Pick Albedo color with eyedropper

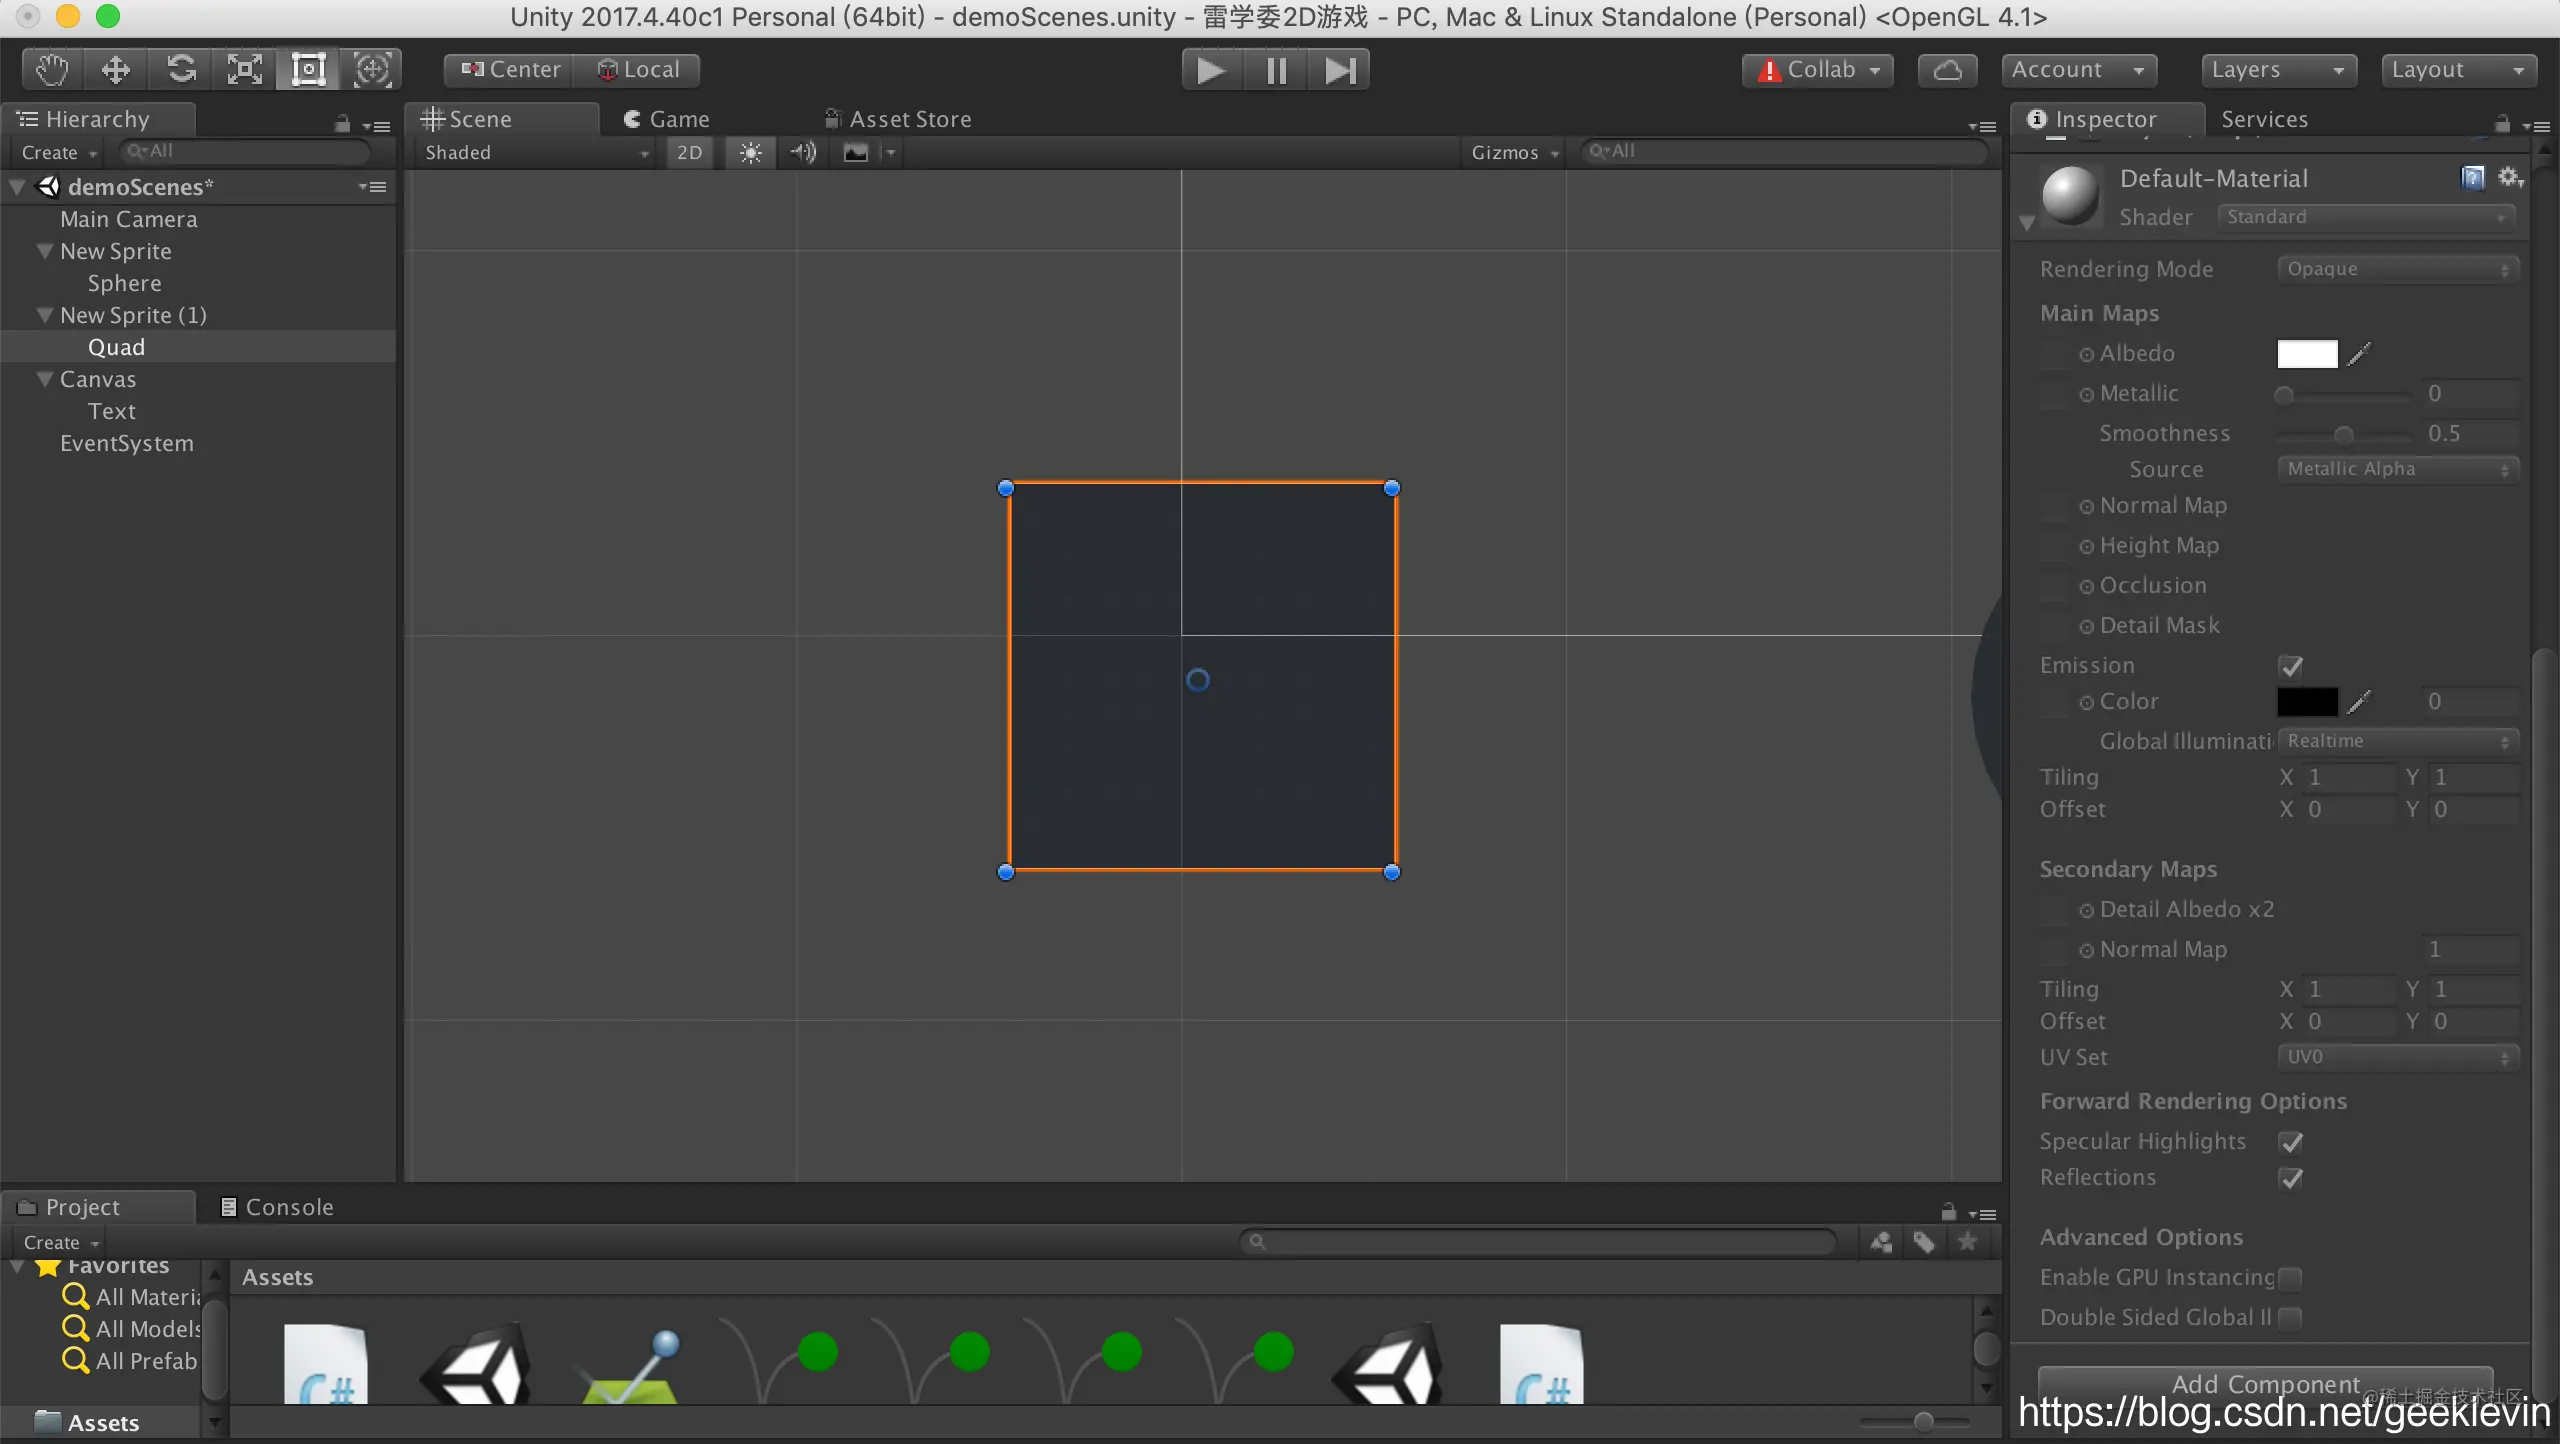(x=2359, y=354)
